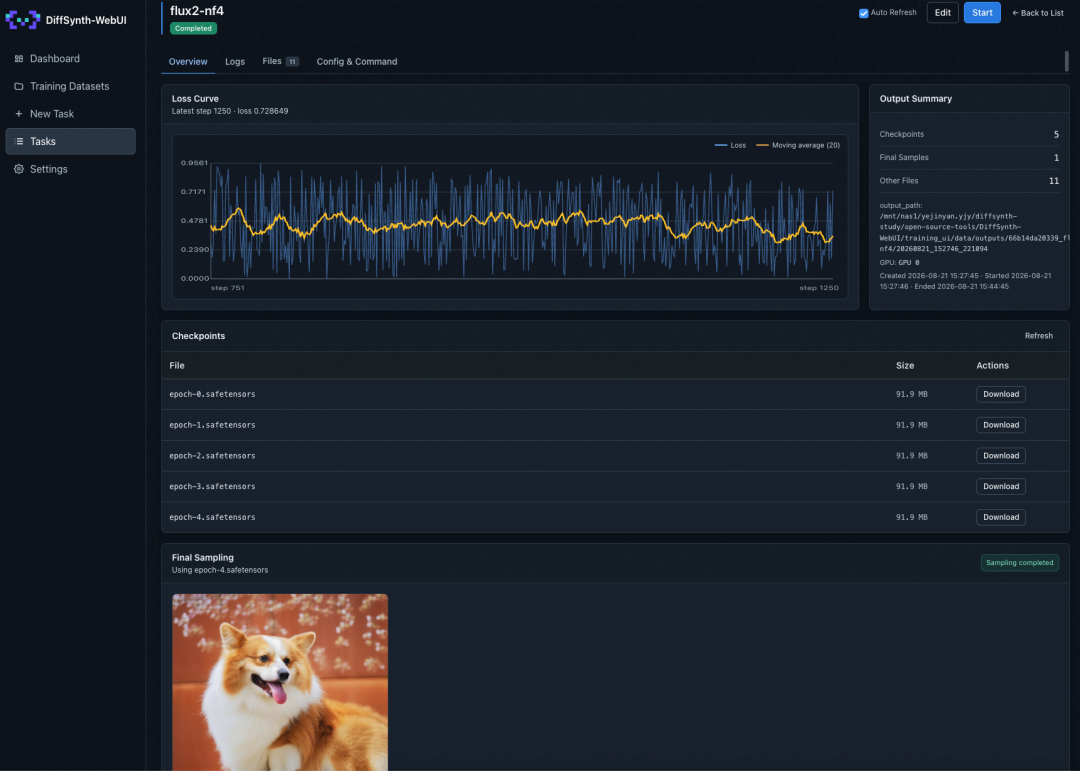
Task: Click the Dashboard grid icon
Action: point(19,59)
